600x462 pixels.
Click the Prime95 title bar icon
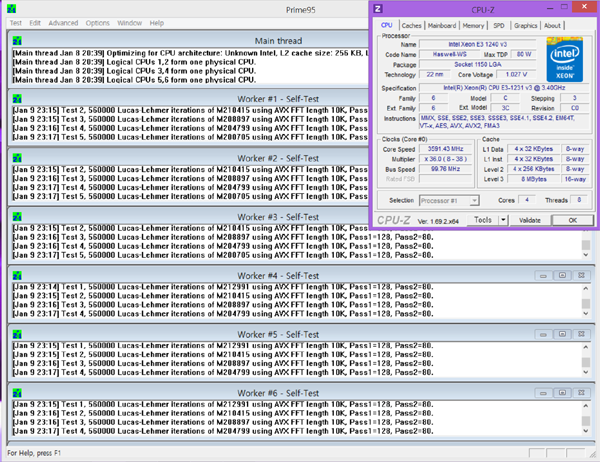pos(11,9)
